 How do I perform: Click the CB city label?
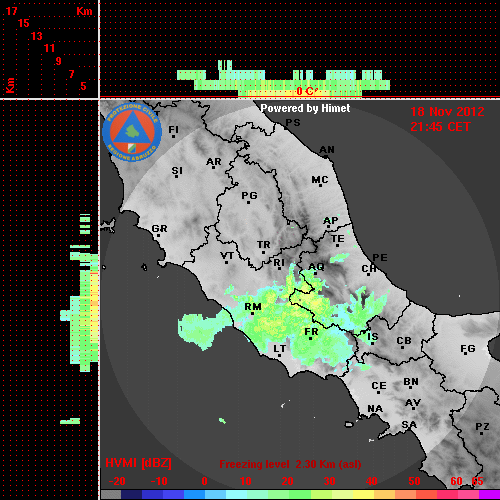(404, 341)
